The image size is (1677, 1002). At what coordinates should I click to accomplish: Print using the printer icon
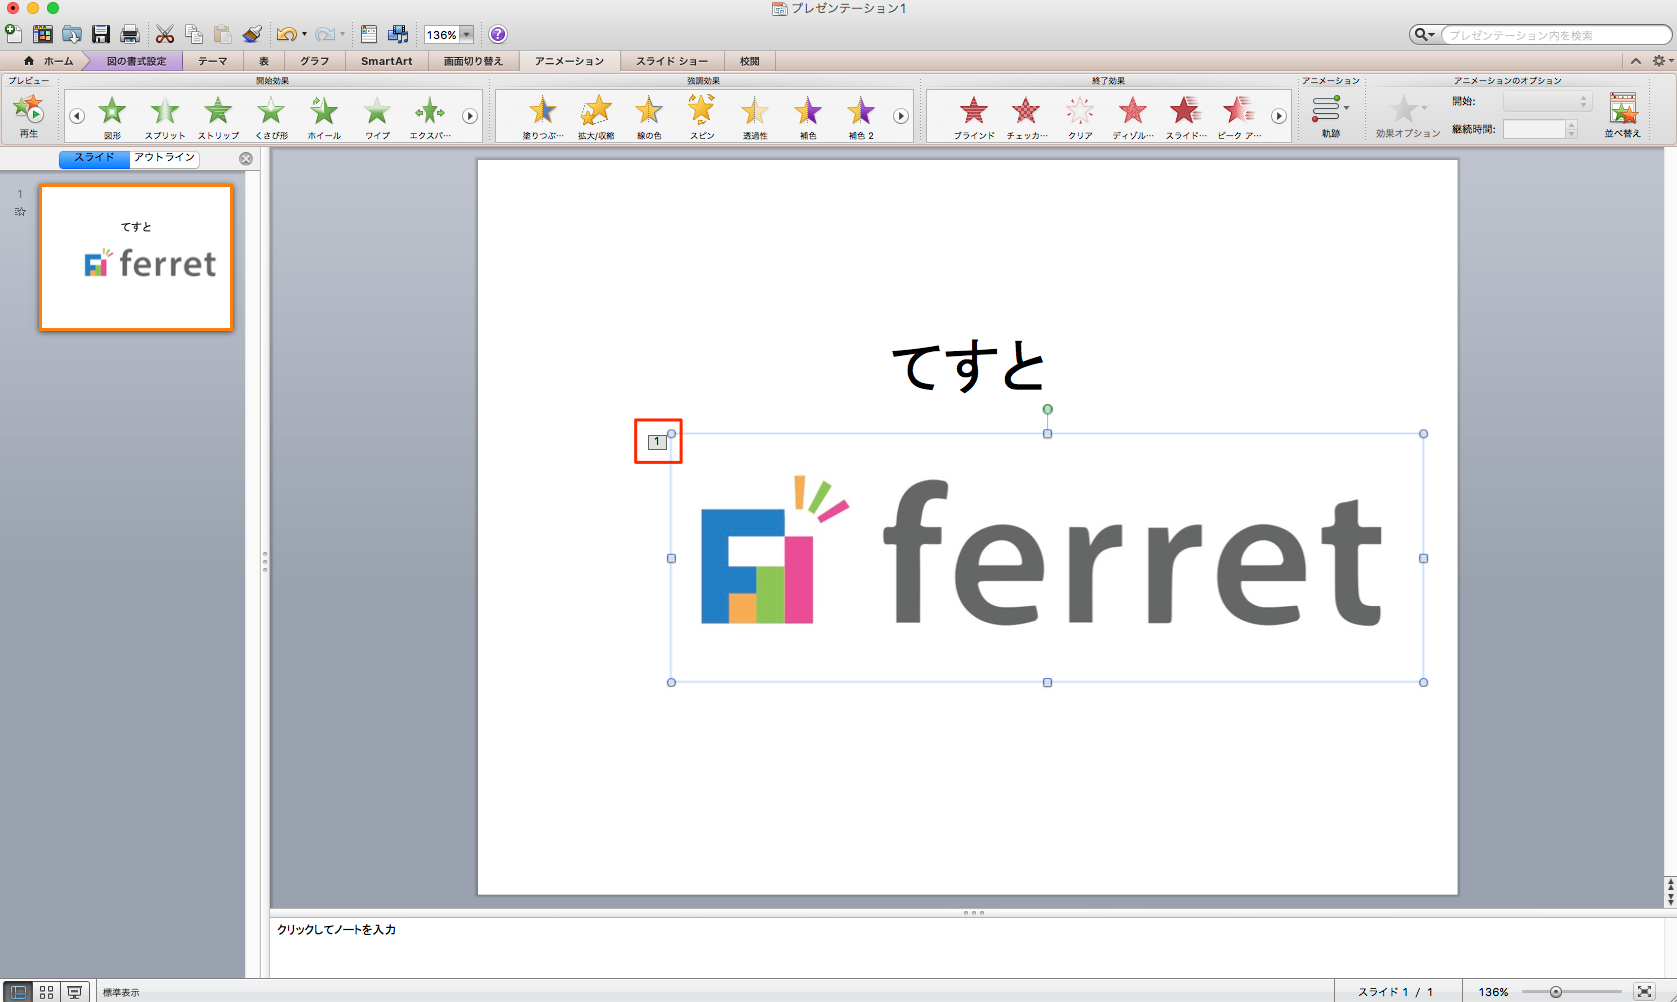point(130,34)
